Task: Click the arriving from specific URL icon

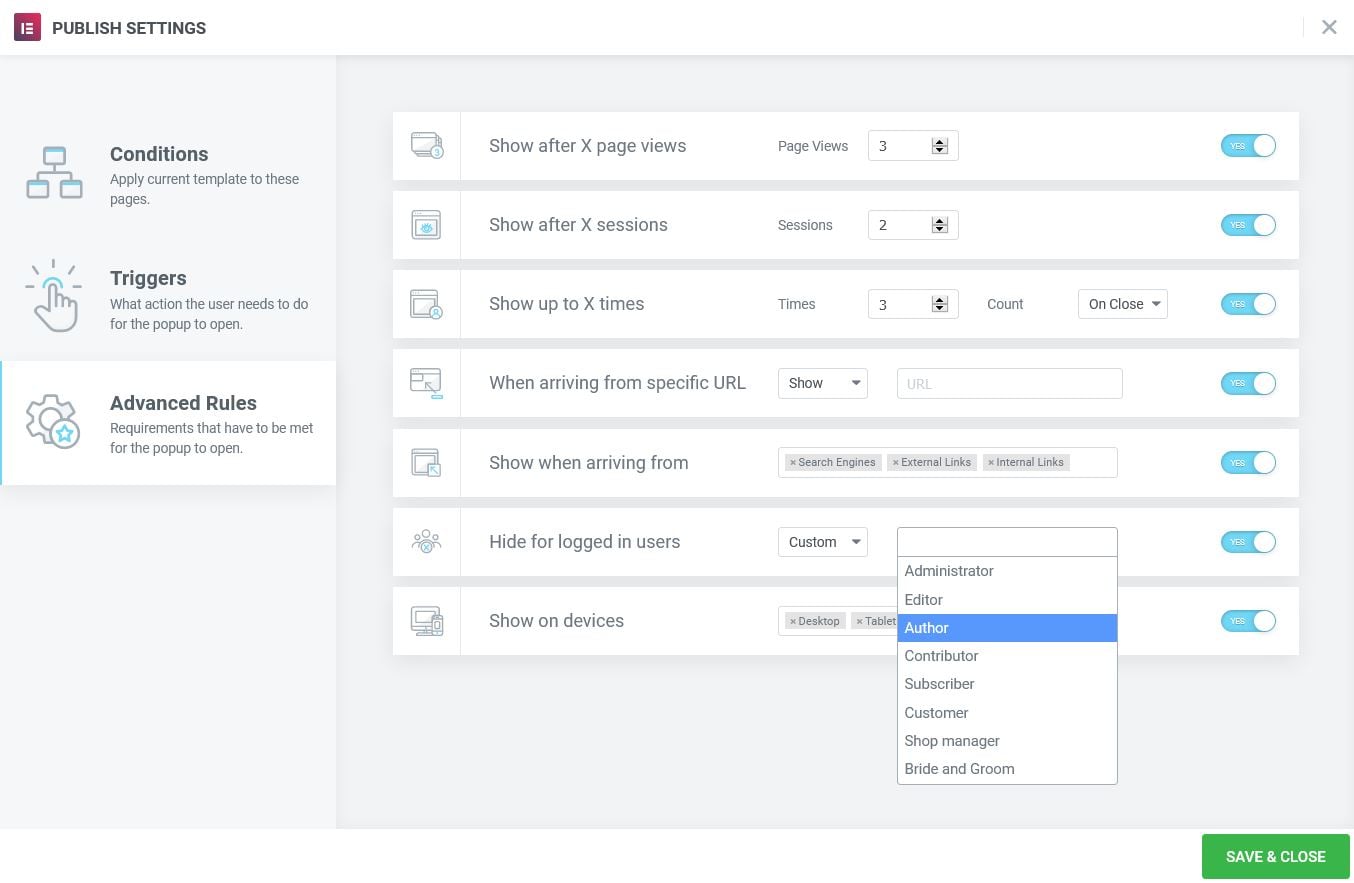Action: [426, 383]
